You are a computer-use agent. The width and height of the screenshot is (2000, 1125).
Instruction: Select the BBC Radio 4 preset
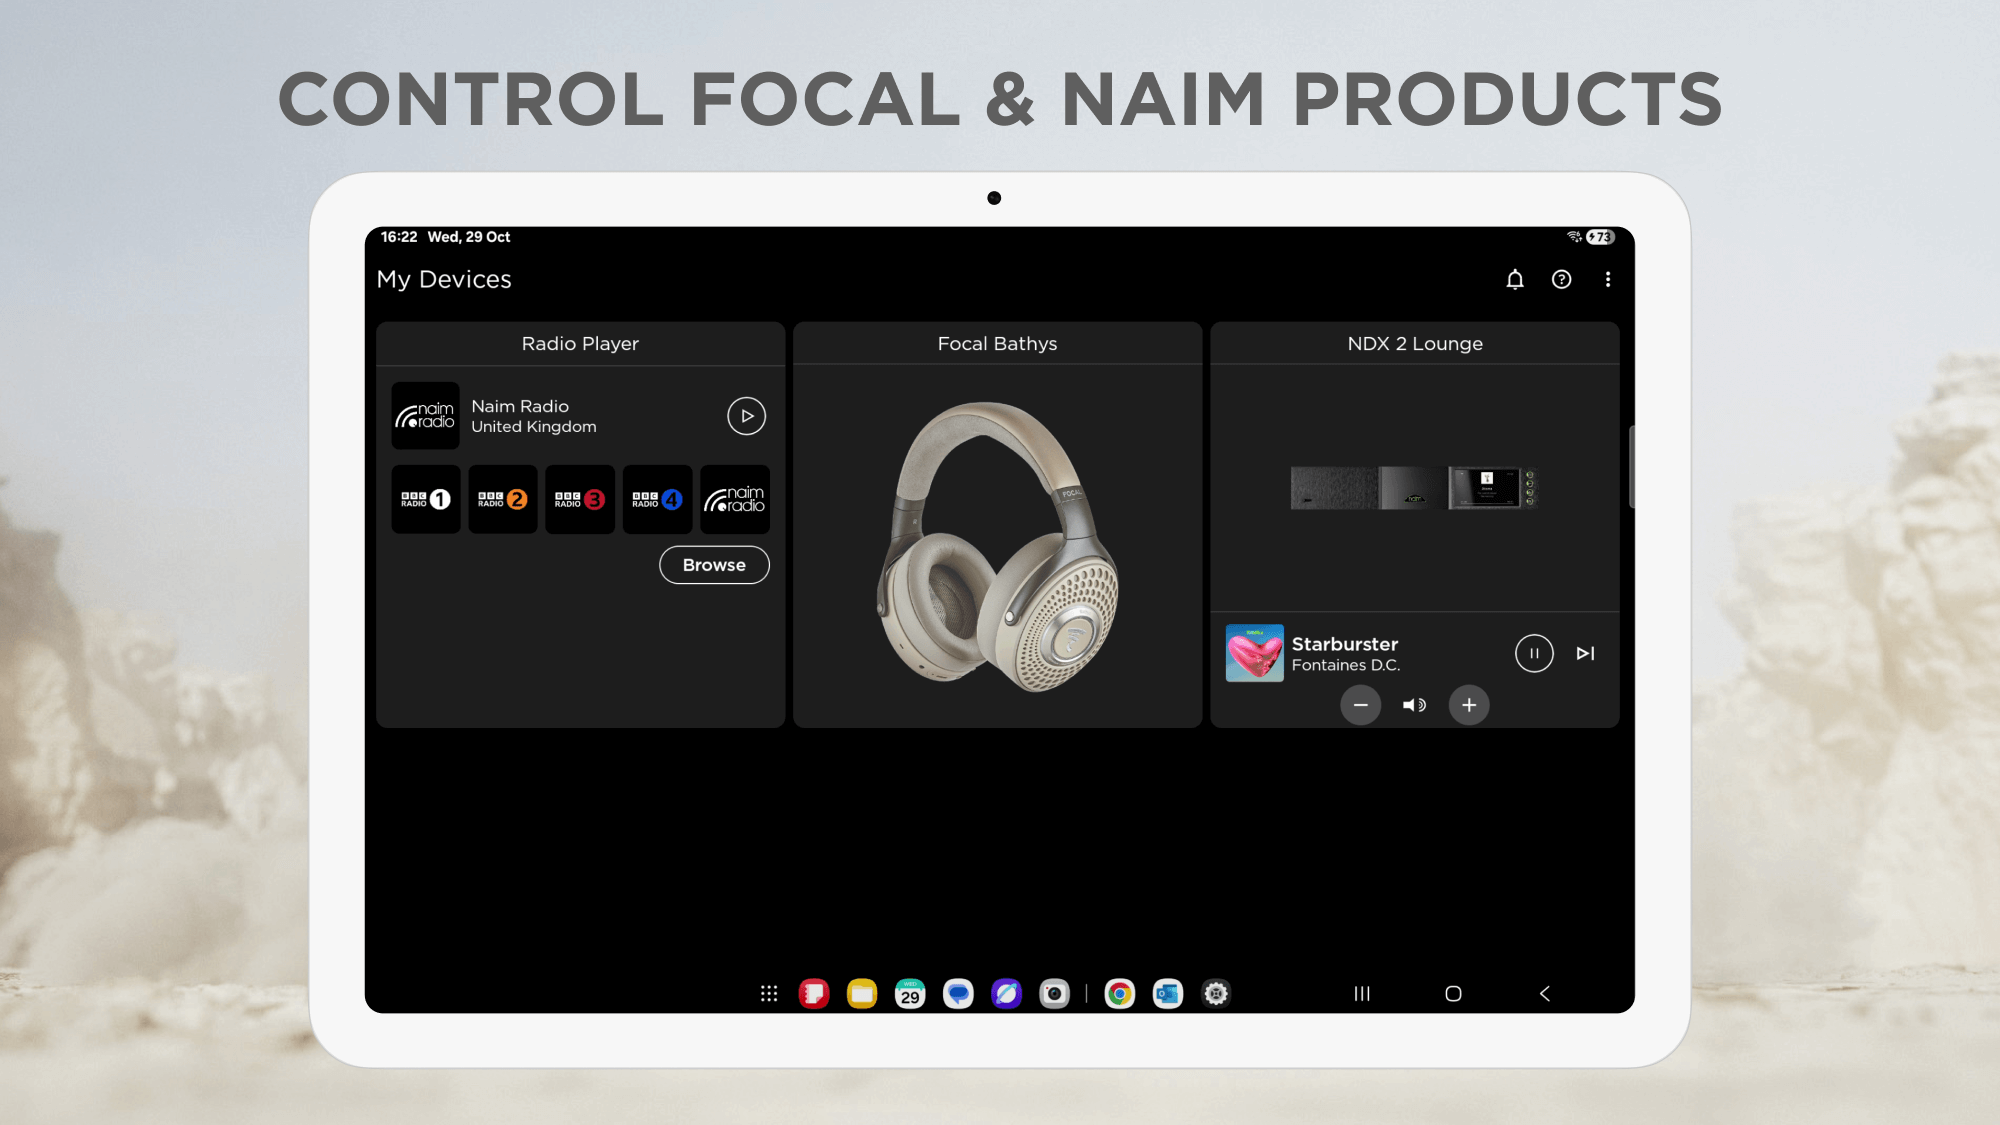[657, 499]
